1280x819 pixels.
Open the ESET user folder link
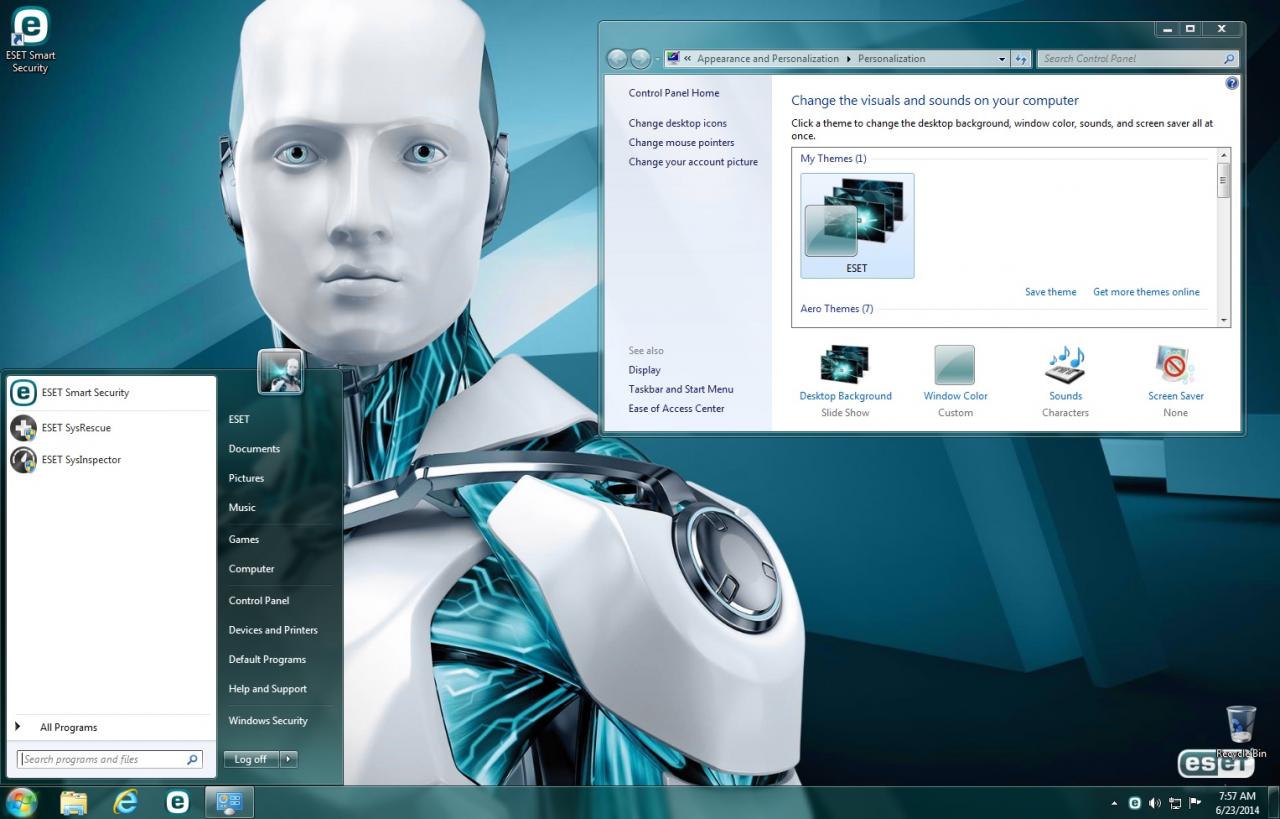coord(239,419)
